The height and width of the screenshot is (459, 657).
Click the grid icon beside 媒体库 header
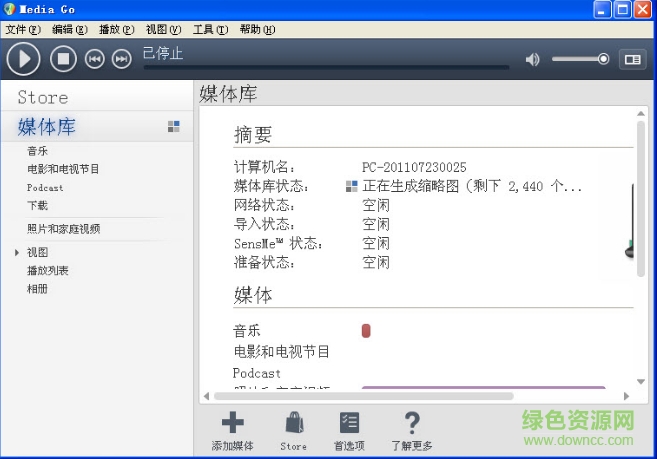click(173, 126)
